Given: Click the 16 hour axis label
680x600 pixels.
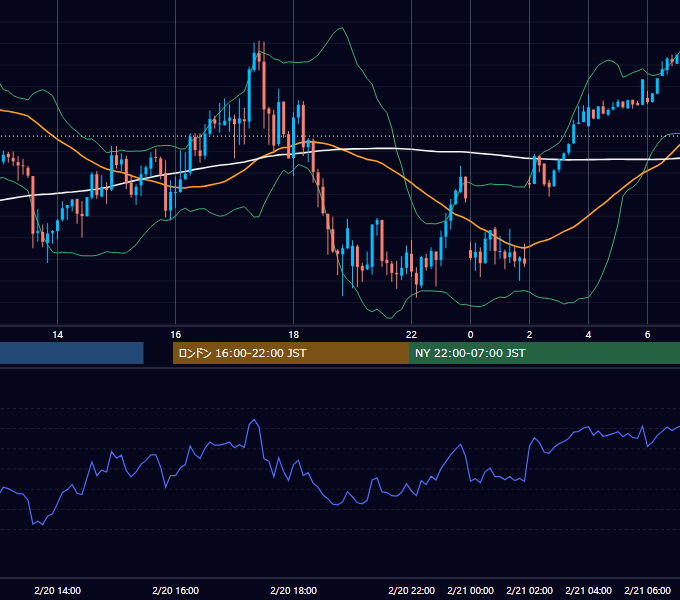Looking at the screenshot, I should click(x=176, y=335).
